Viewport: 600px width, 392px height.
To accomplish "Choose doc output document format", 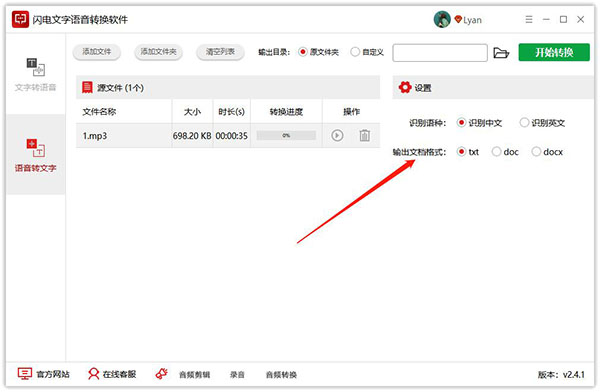I will coord(505,152).
